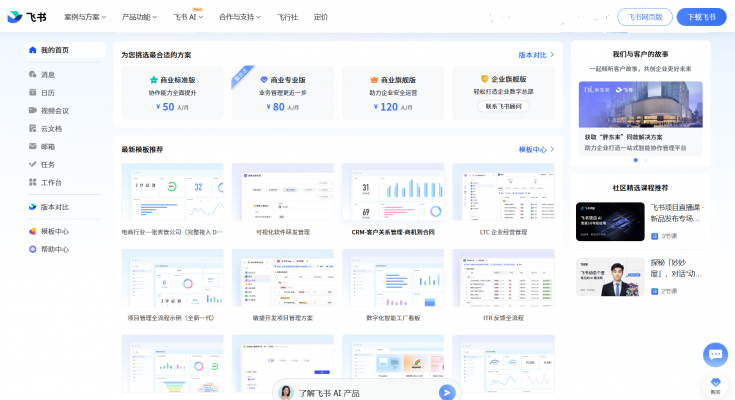The height and width of the screenshot is (400, 735).
Task: Select the 商业专业版 ¥80 plan card
Action: (x=283, y=93)
